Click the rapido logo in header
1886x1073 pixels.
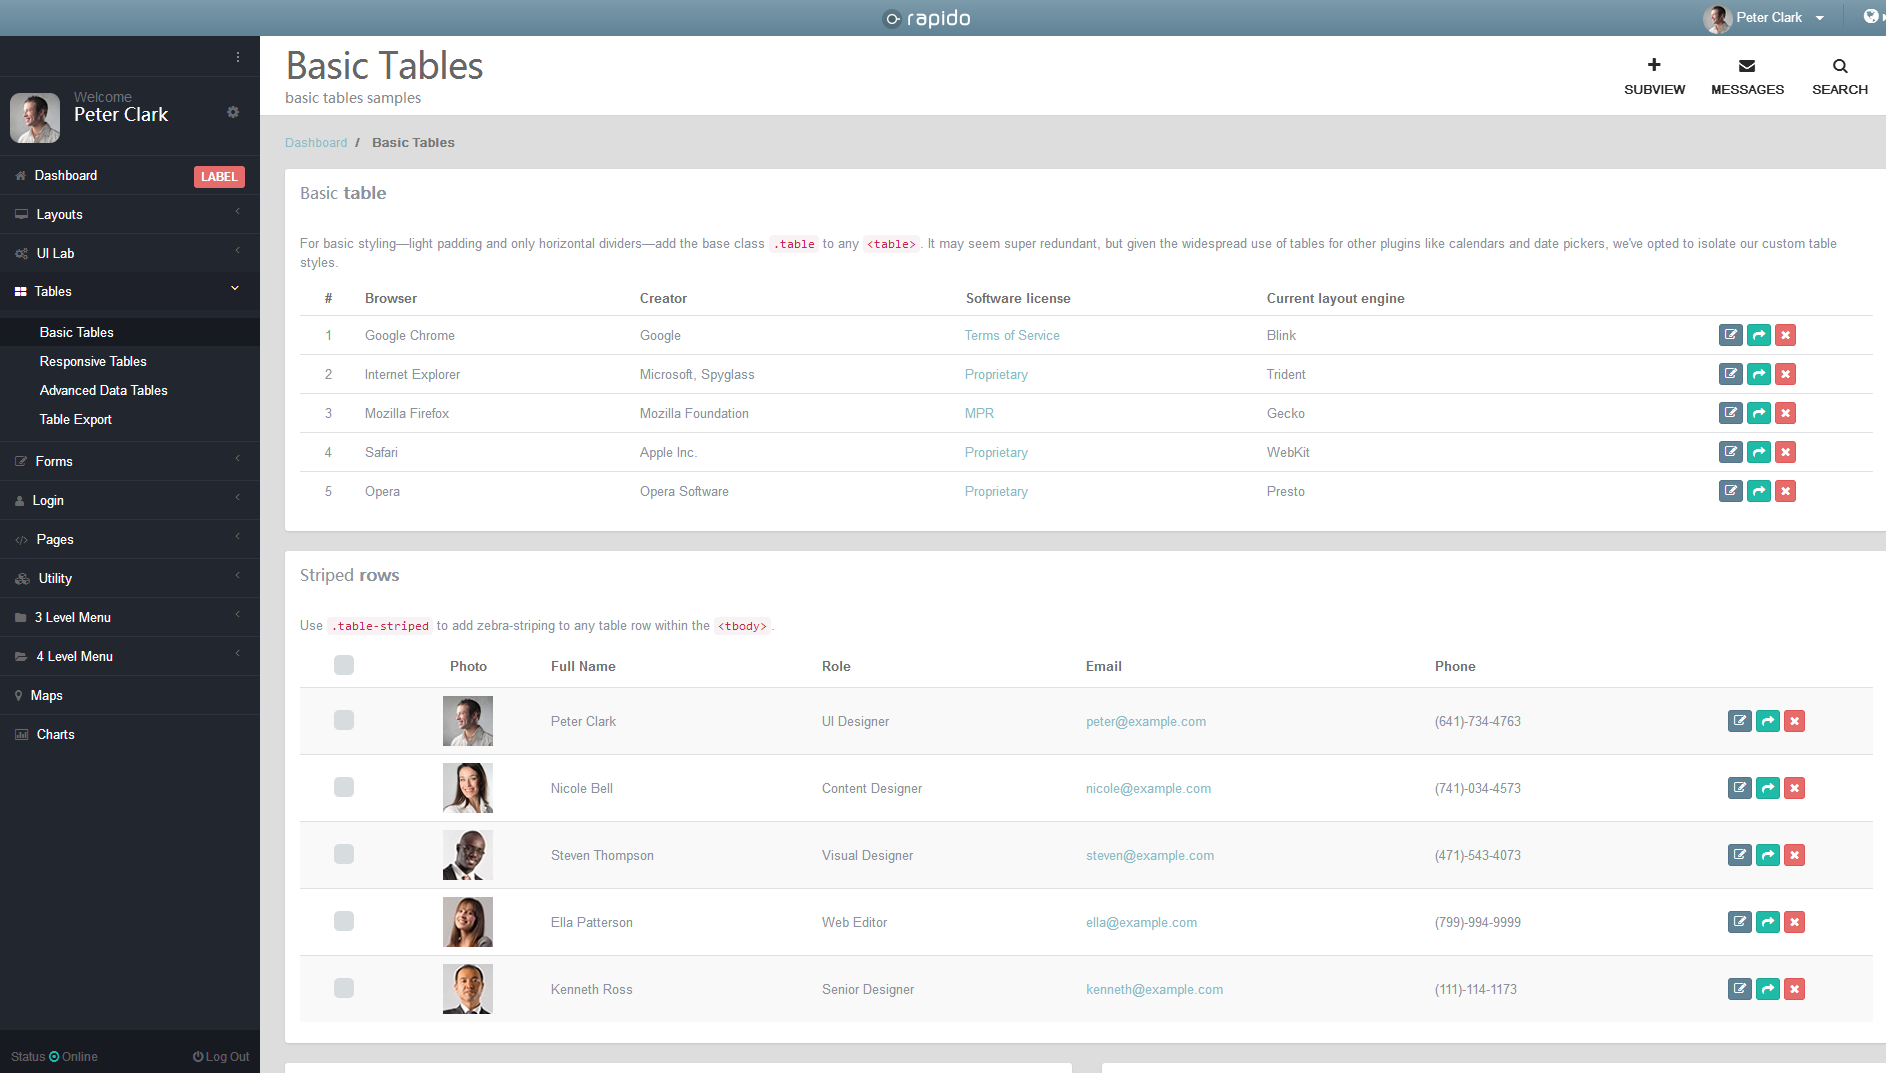pos(927,18)
